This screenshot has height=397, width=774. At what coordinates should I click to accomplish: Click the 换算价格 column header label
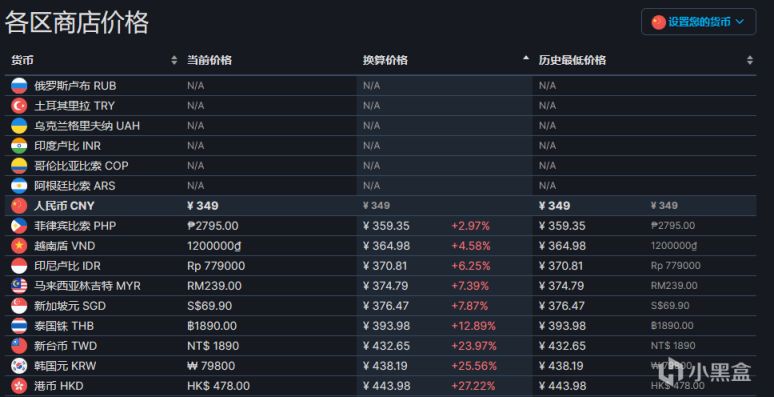[385, 60]
